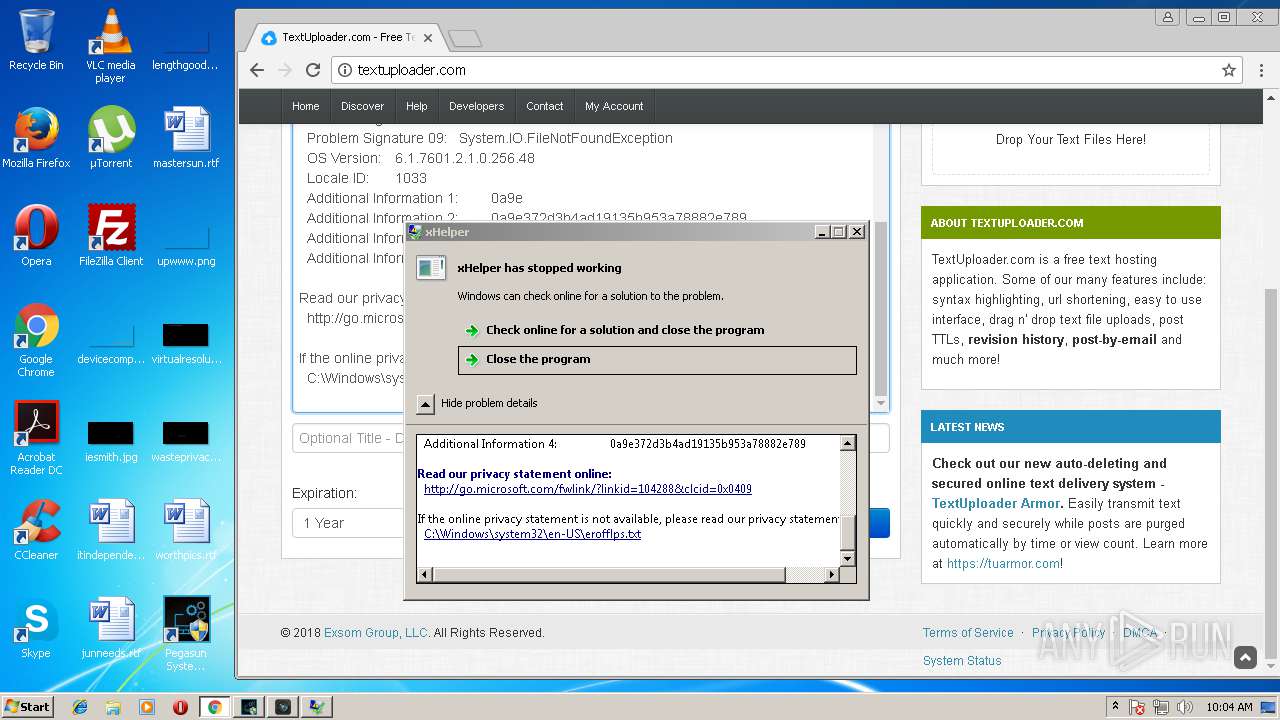Open a new Chrome tab
The height and width of the screenshot is (720, 1280).
[x=465, y=39]
